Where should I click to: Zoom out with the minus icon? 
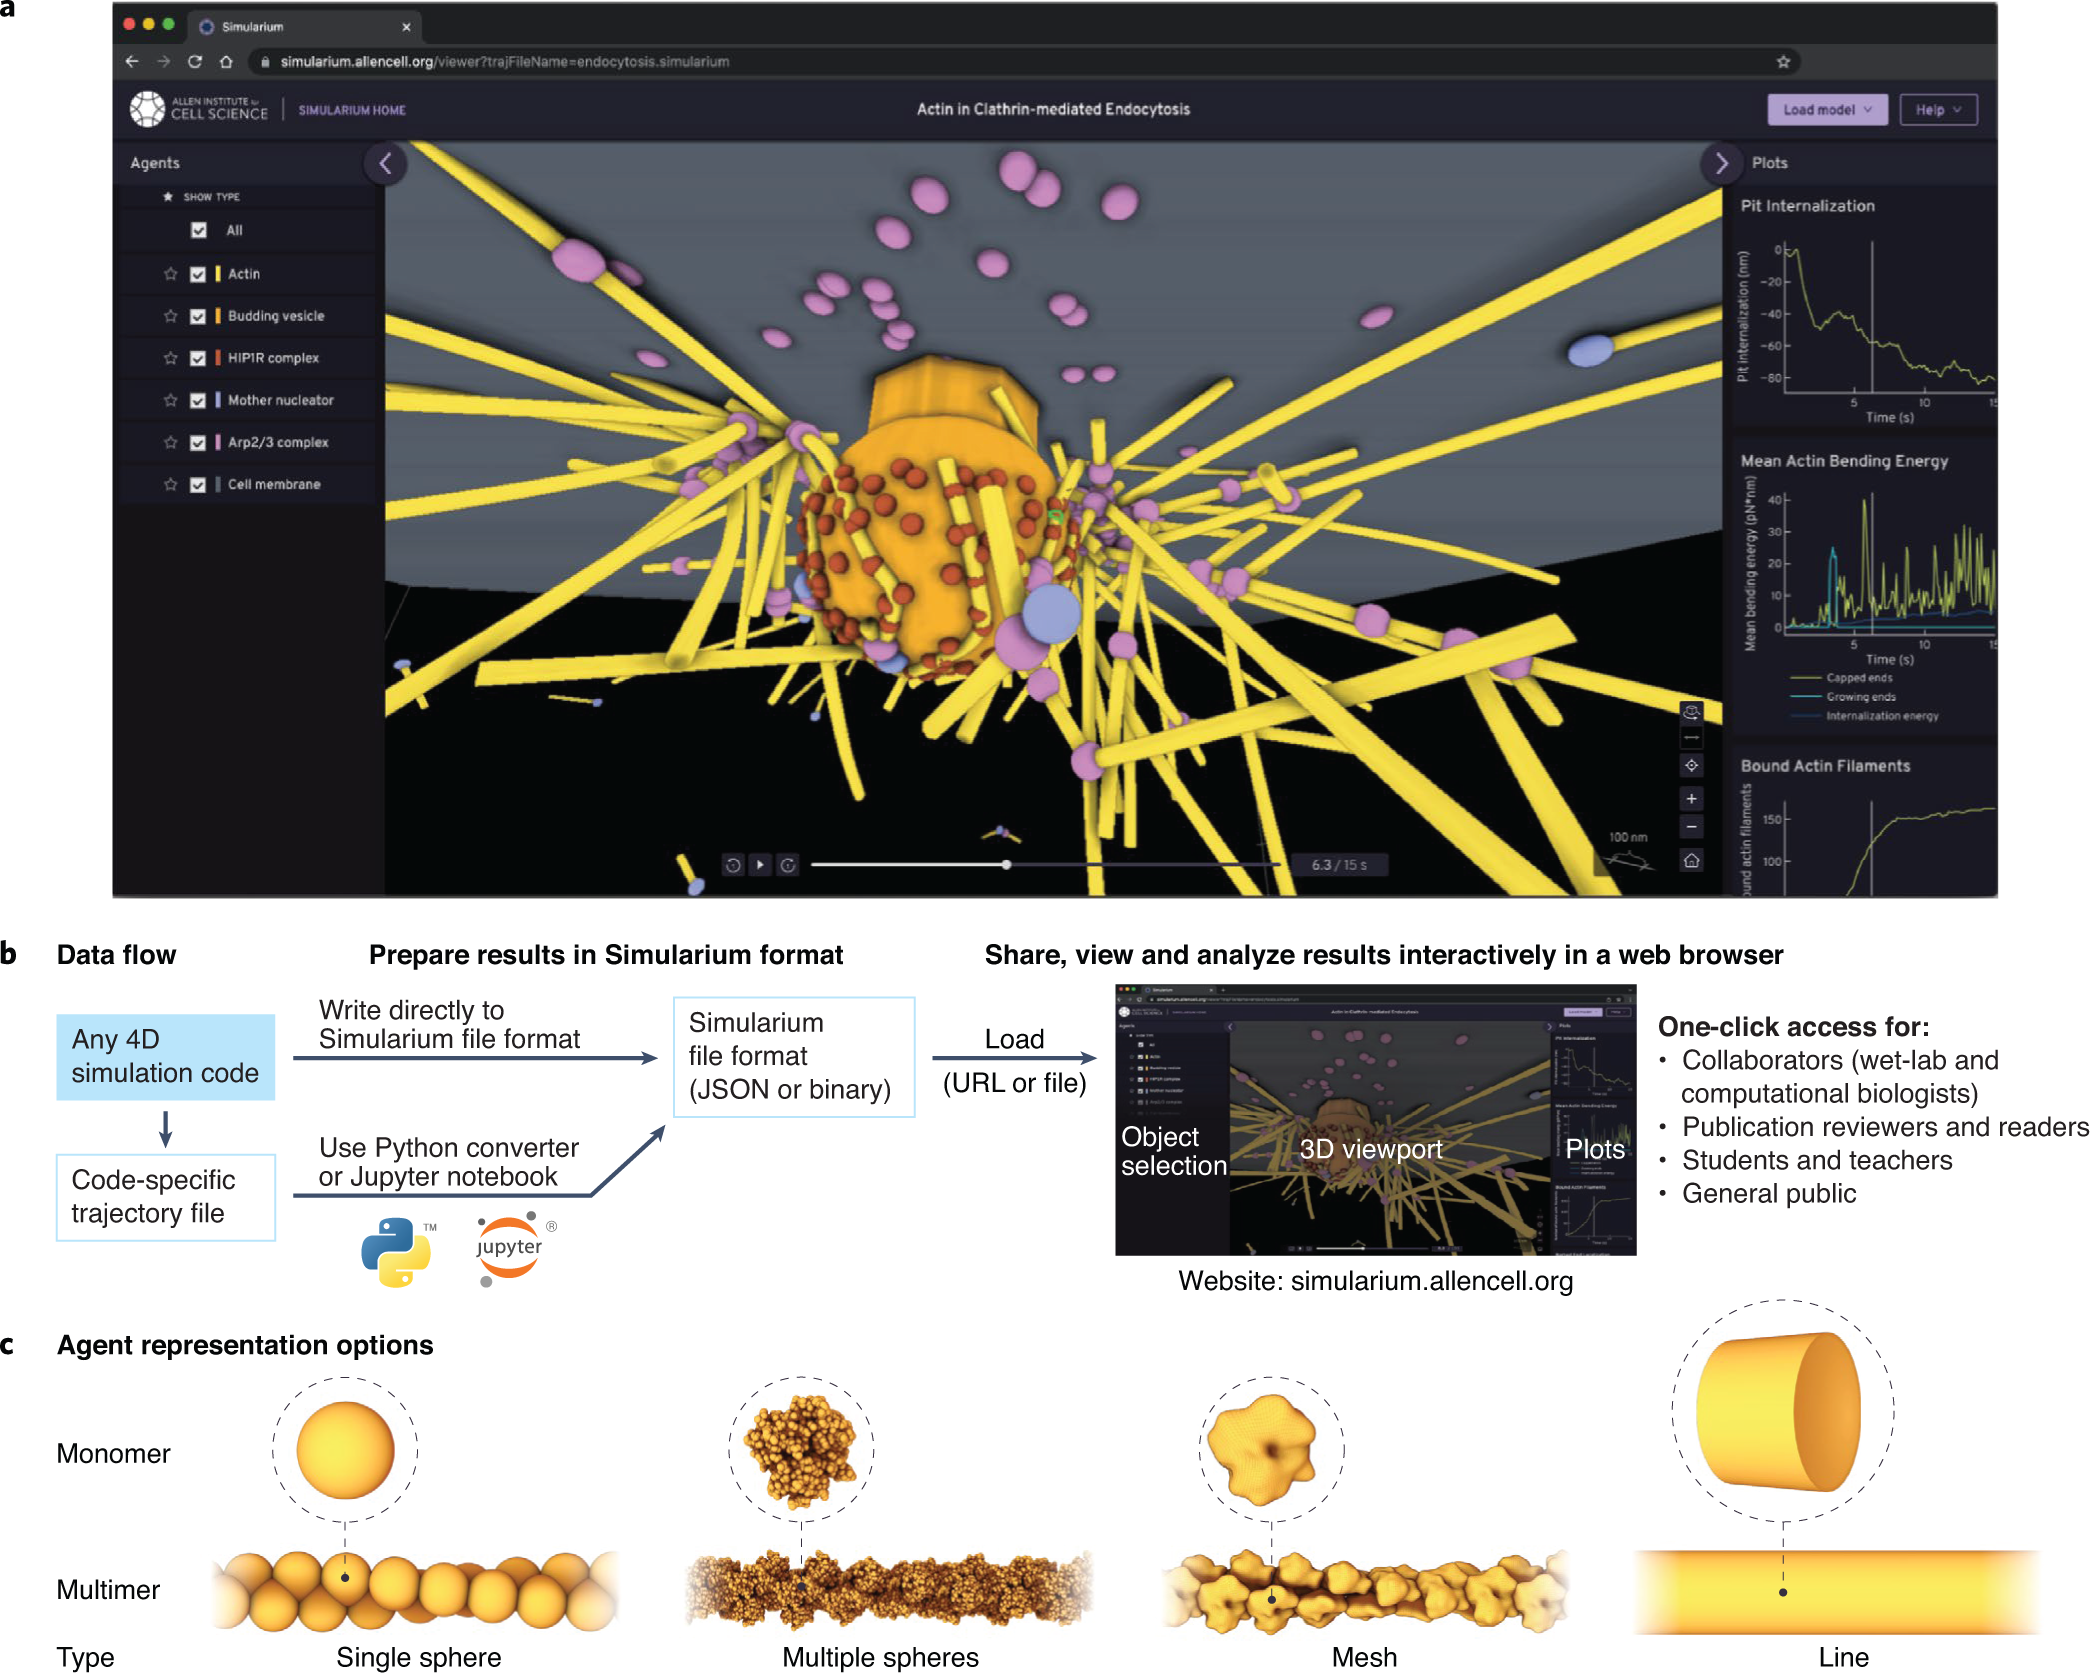pyautogui.click(x=1691, y=827)
